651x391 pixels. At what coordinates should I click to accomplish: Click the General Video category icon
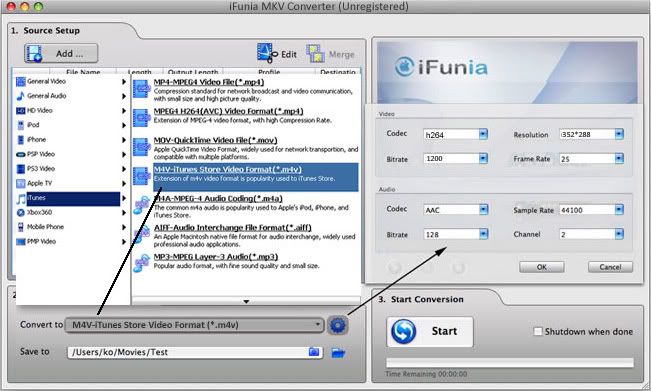(21, 81)
